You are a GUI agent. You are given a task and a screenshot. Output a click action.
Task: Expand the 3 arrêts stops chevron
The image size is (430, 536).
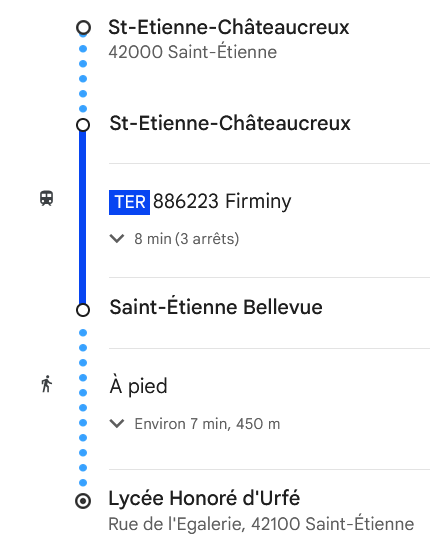(117, 238)
